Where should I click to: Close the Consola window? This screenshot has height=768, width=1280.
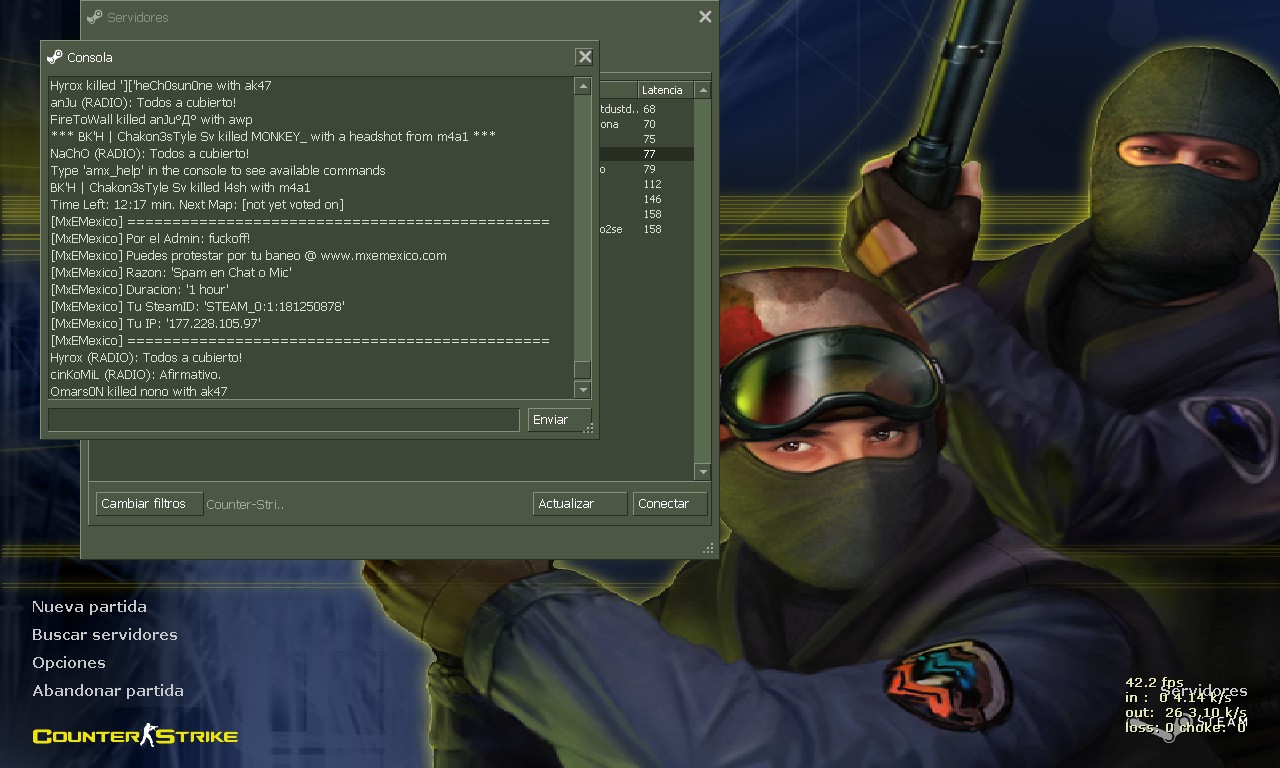click(x=585, y=57)
